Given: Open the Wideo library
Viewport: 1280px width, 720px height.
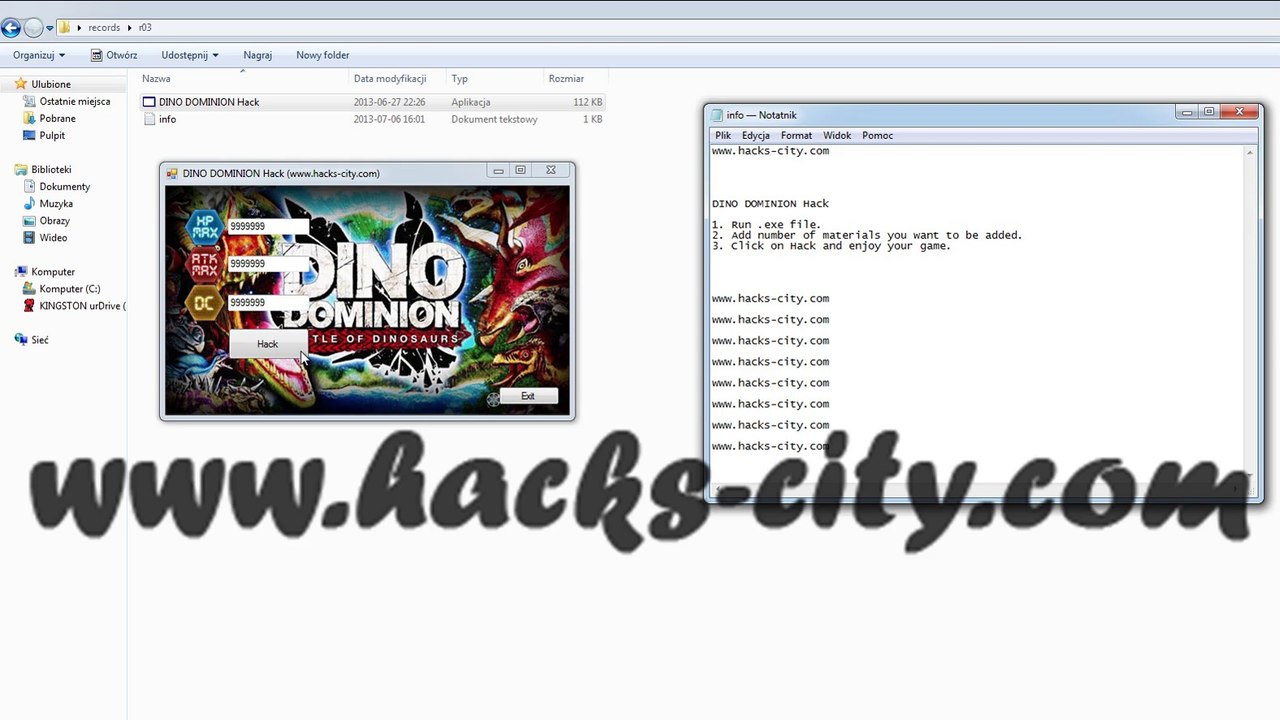Looking at the screenshot, I should tap(53, 238).
